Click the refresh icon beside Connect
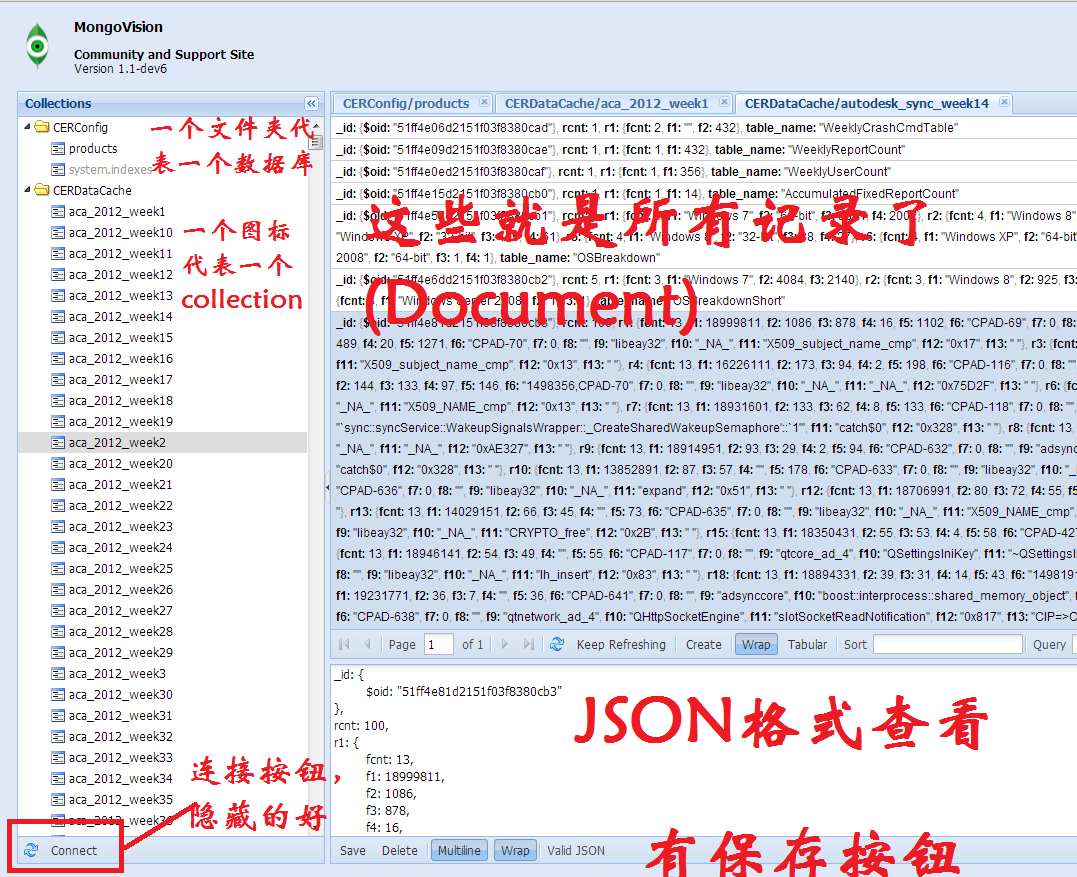Screen dimensions: 1077x877 click(31, 850)
